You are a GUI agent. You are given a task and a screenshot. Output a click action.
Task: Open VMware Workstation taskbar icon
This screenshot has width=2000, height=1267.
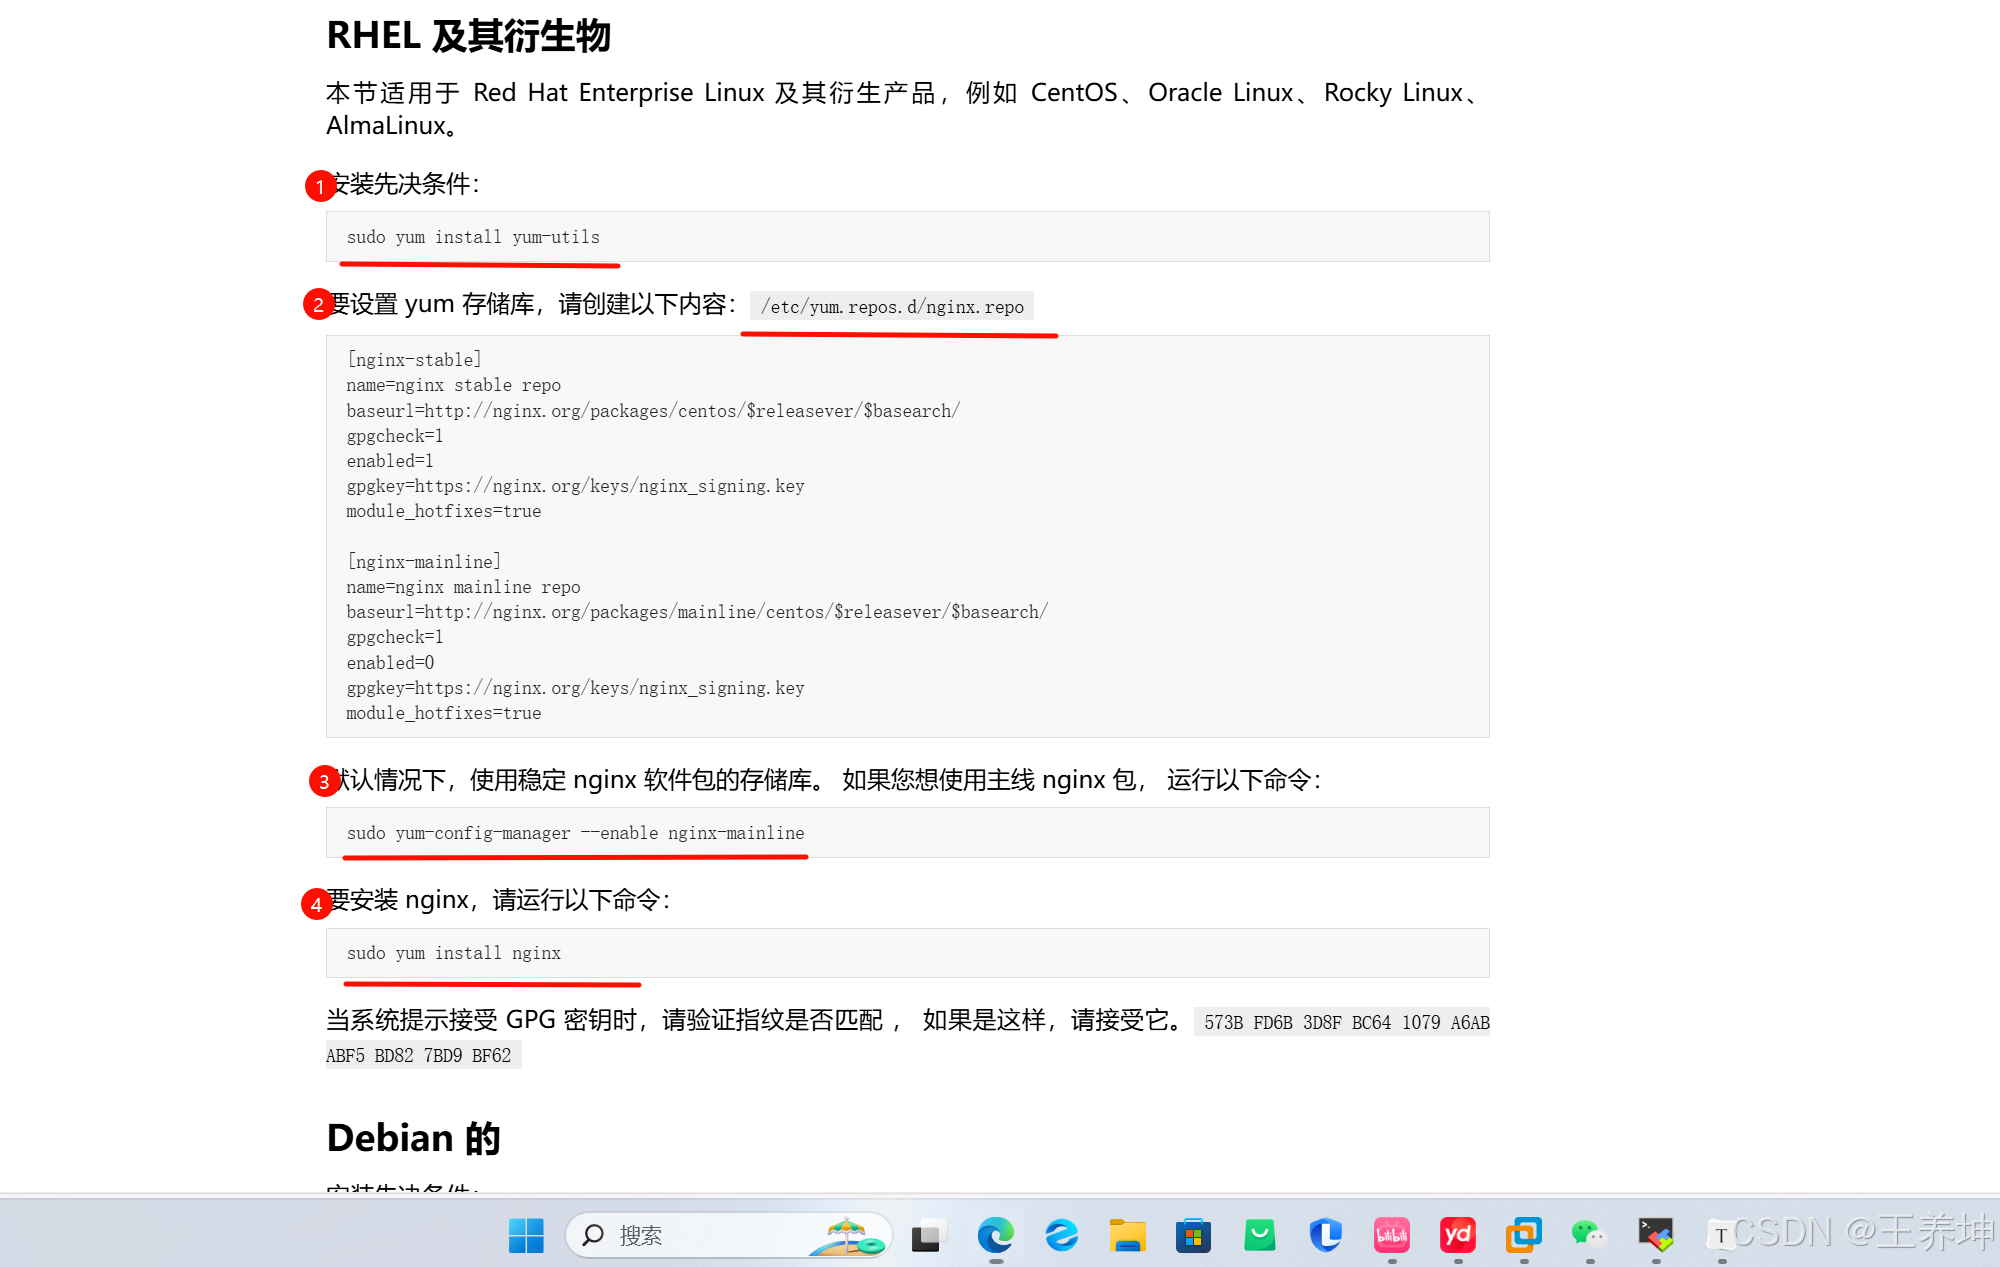[1523, 1236]
